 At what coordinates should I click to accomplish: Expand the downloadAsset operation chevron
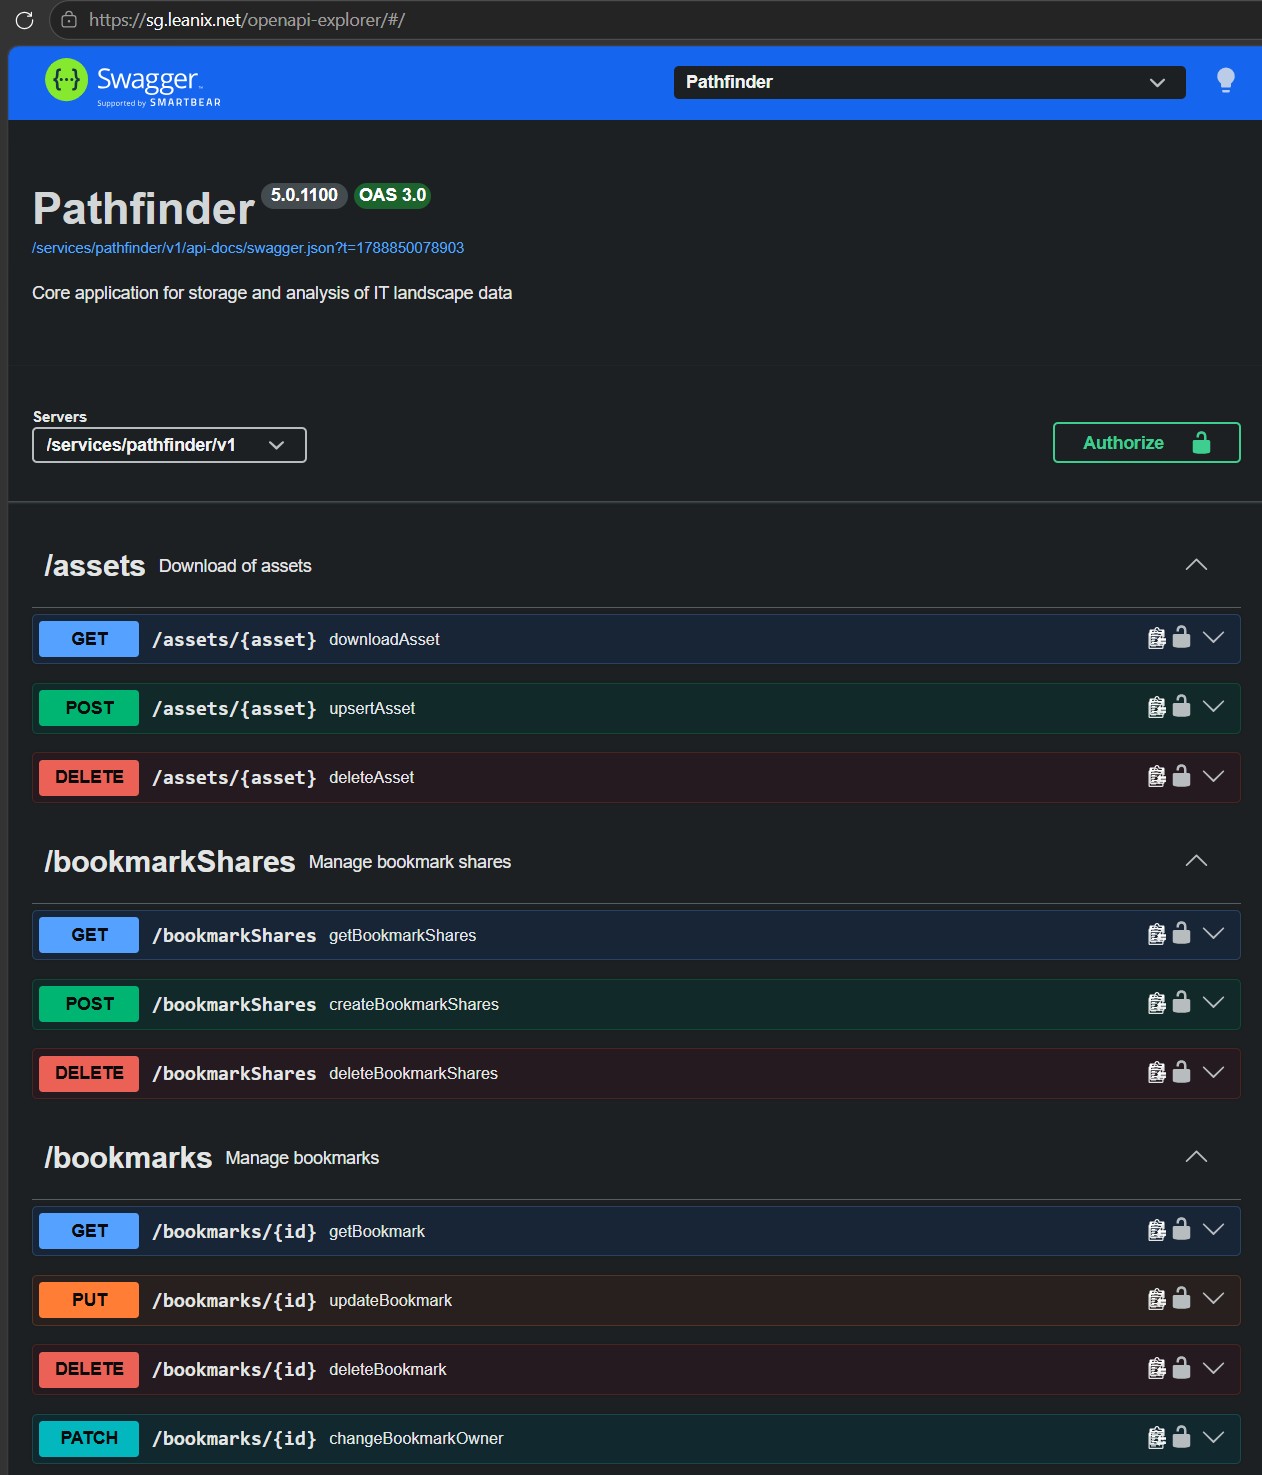pos(1213,638)
